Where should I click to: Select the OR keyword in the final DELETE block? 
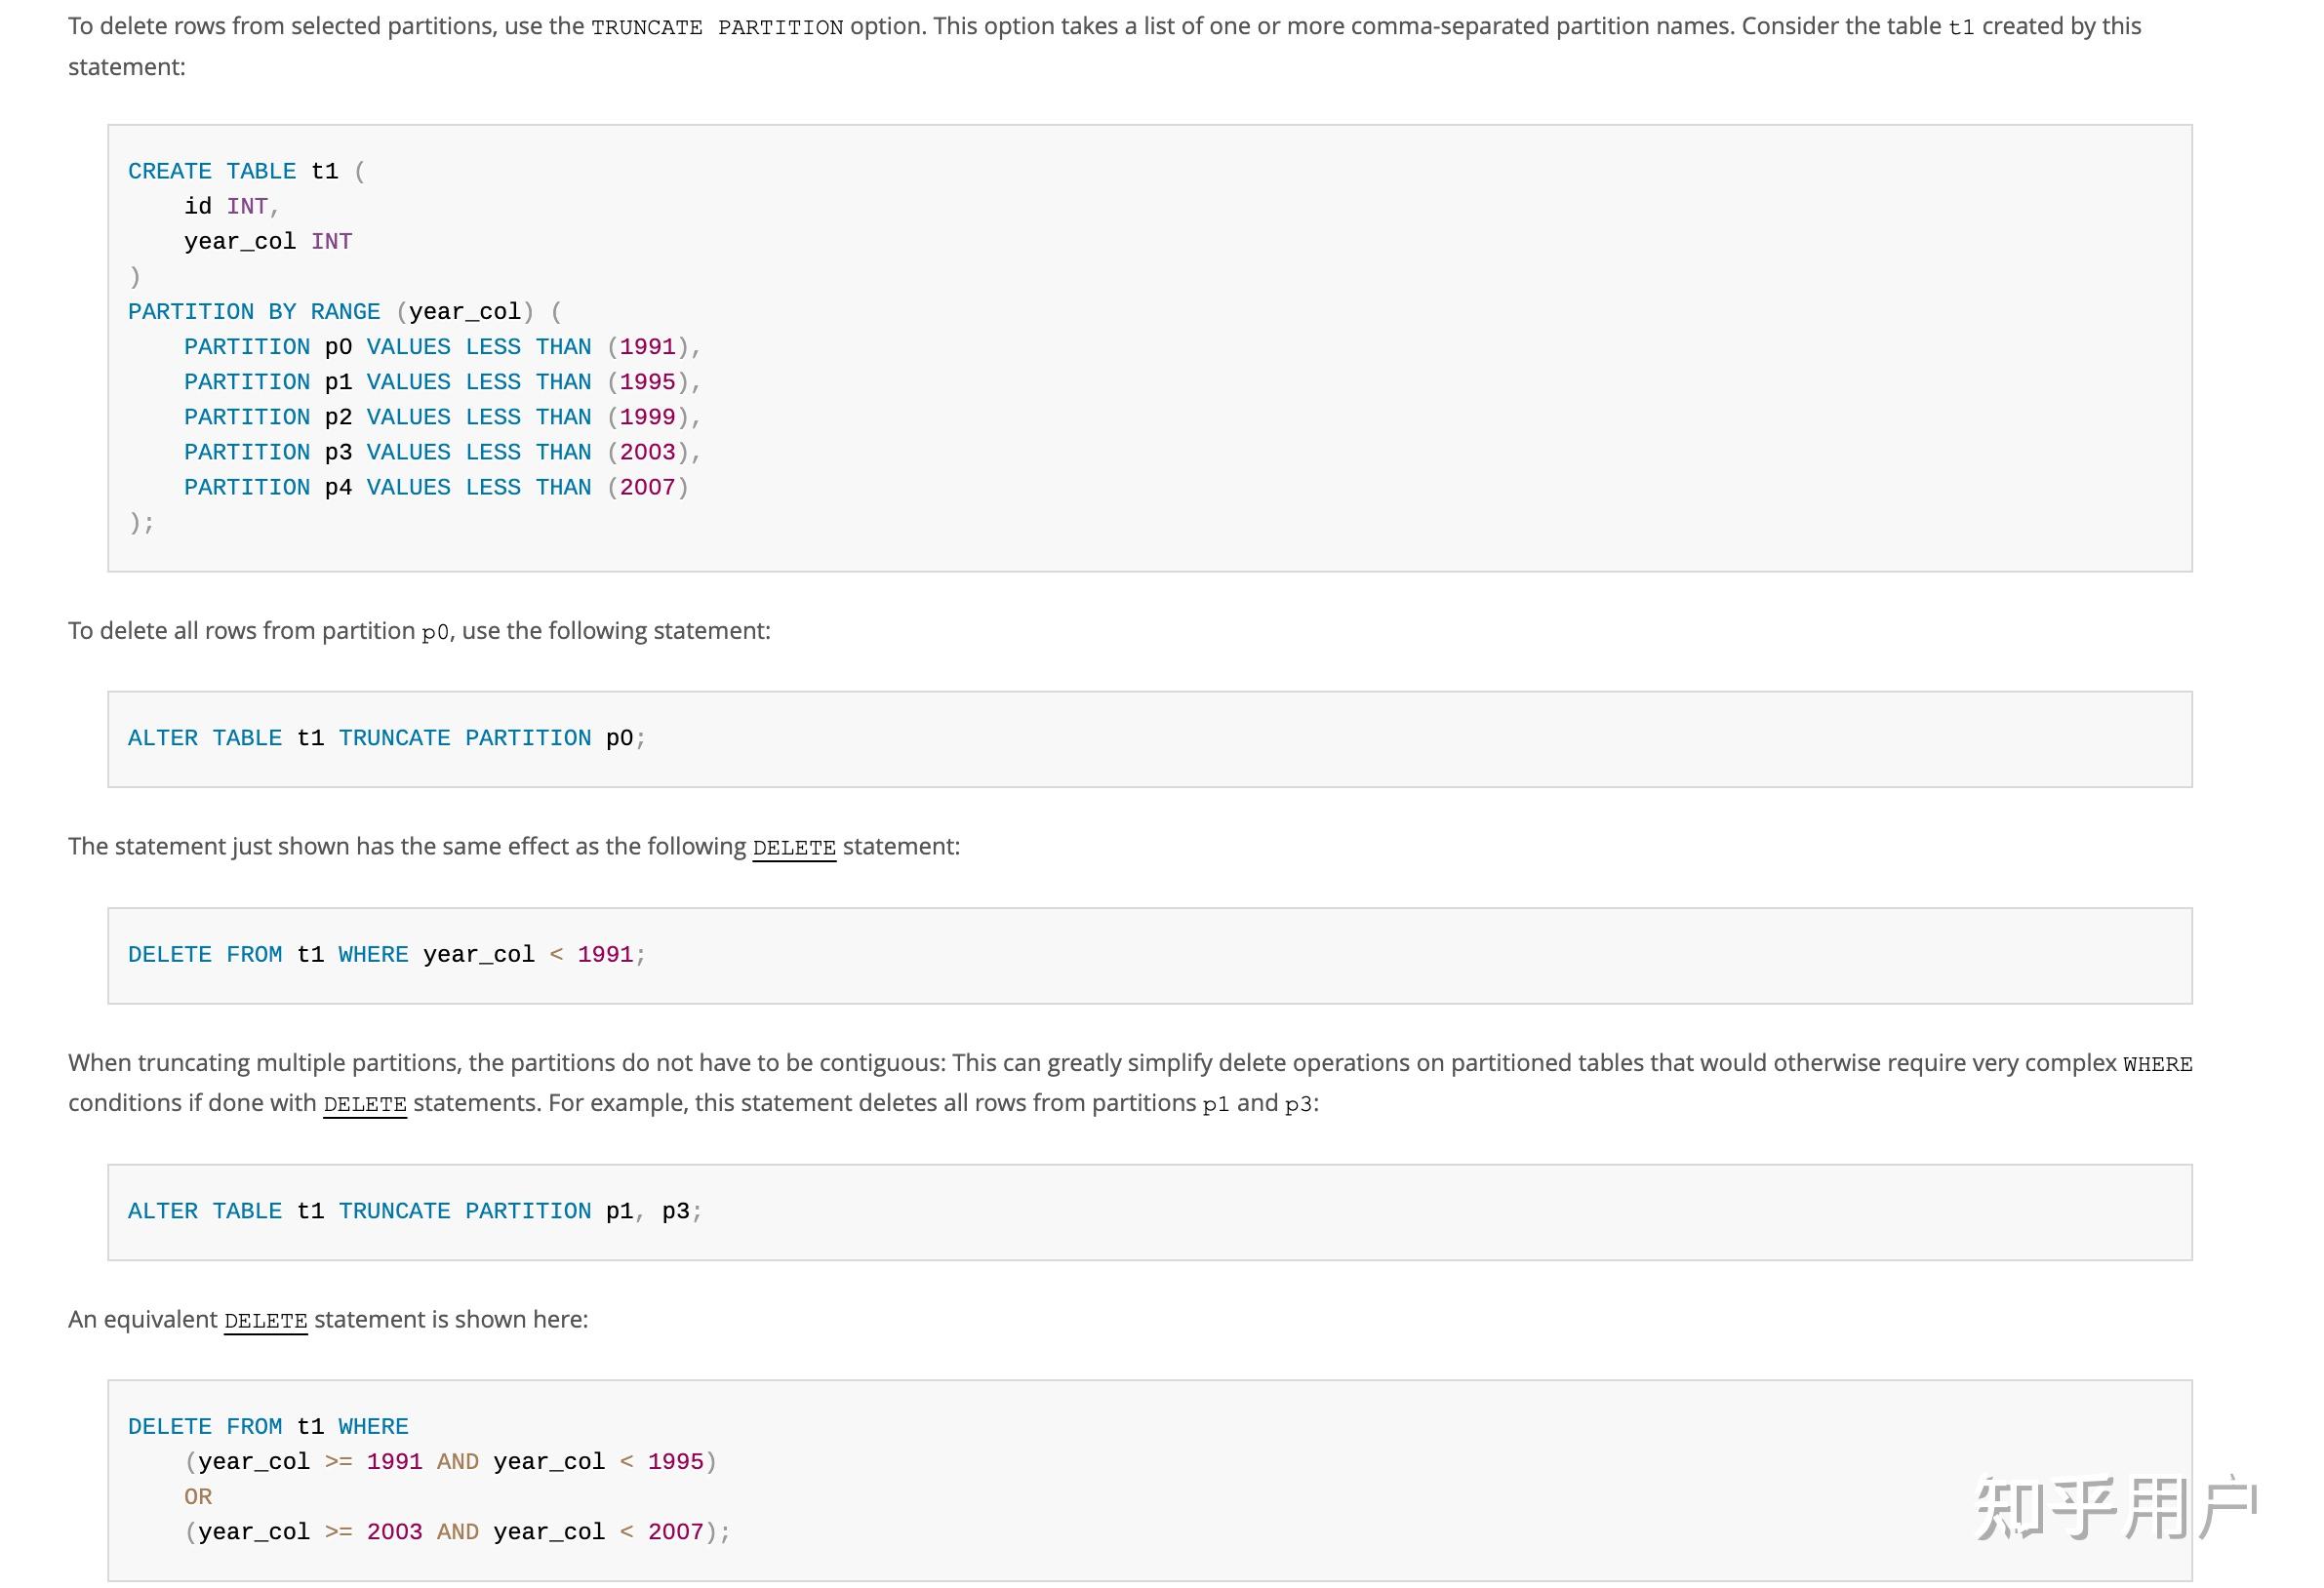(198, 1496)
